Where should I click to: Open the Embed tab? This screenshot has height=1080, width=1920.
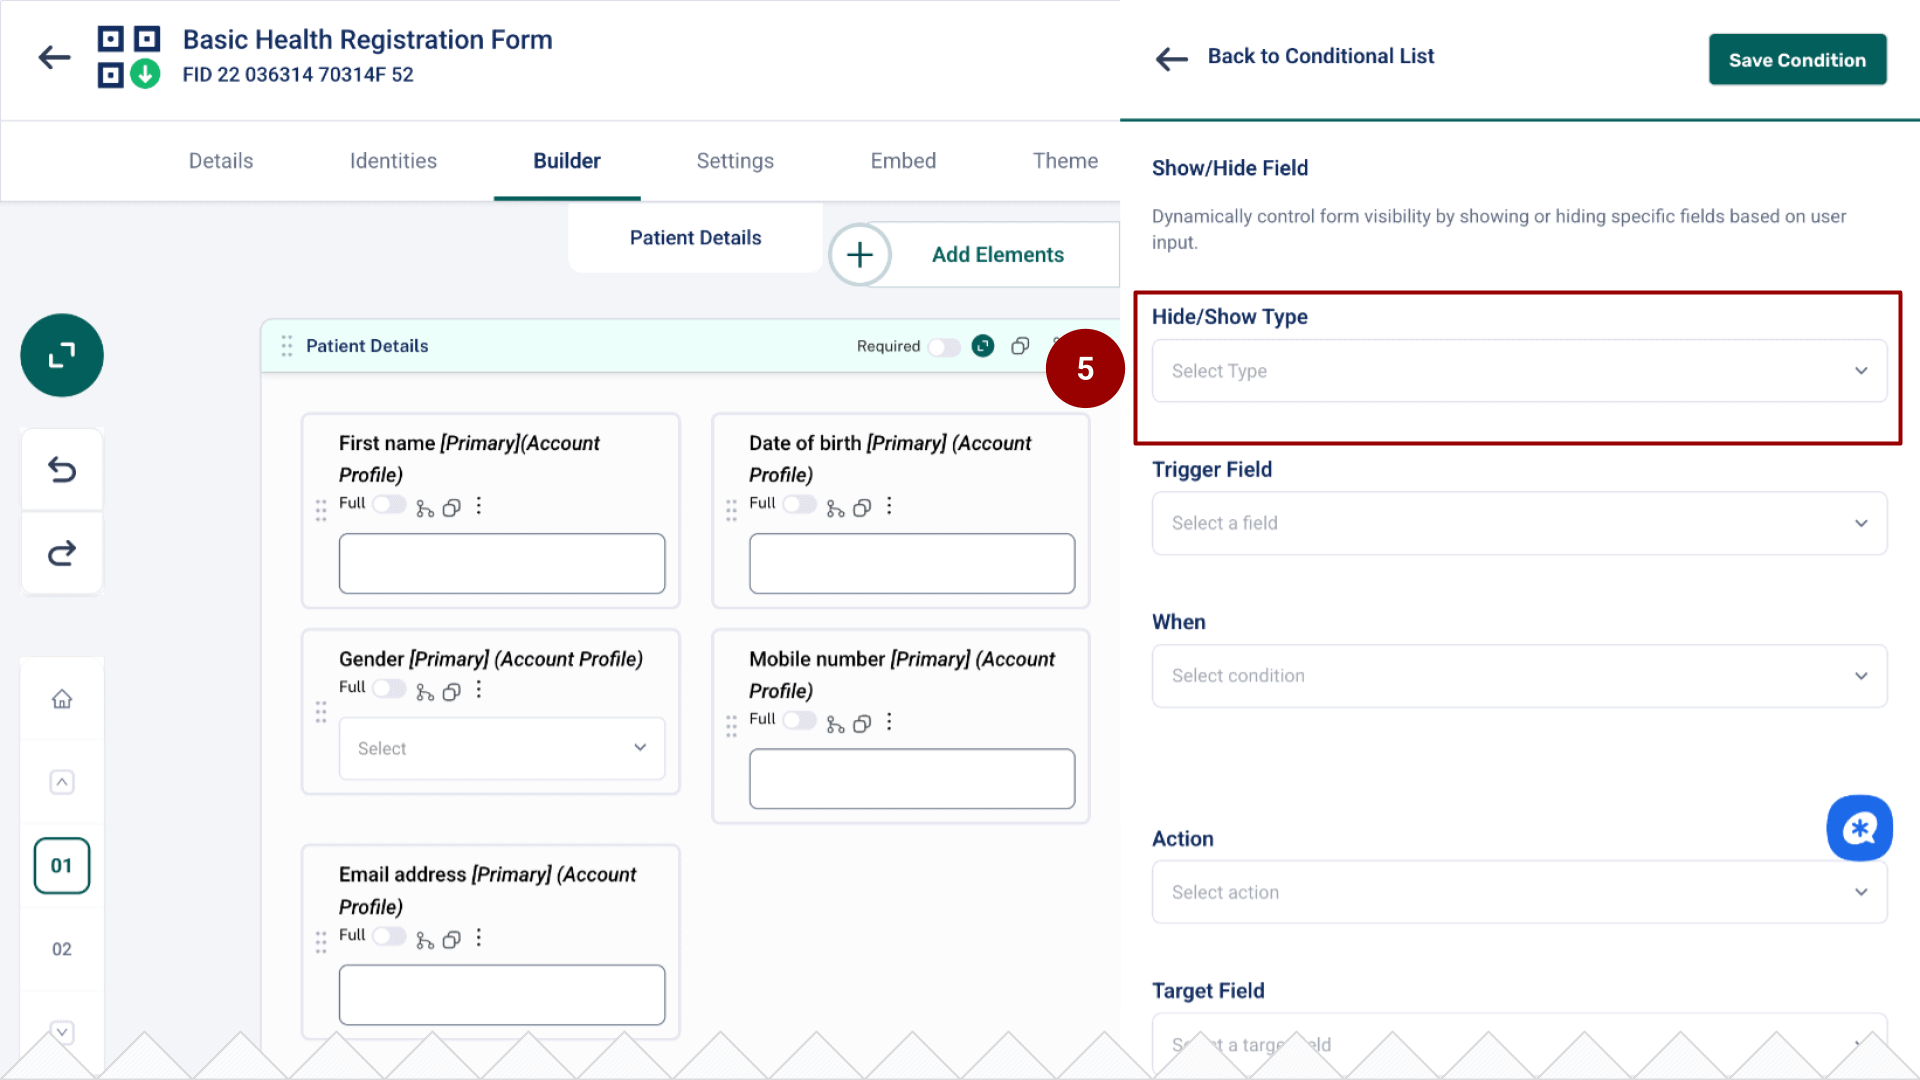[x=902, y=160]
